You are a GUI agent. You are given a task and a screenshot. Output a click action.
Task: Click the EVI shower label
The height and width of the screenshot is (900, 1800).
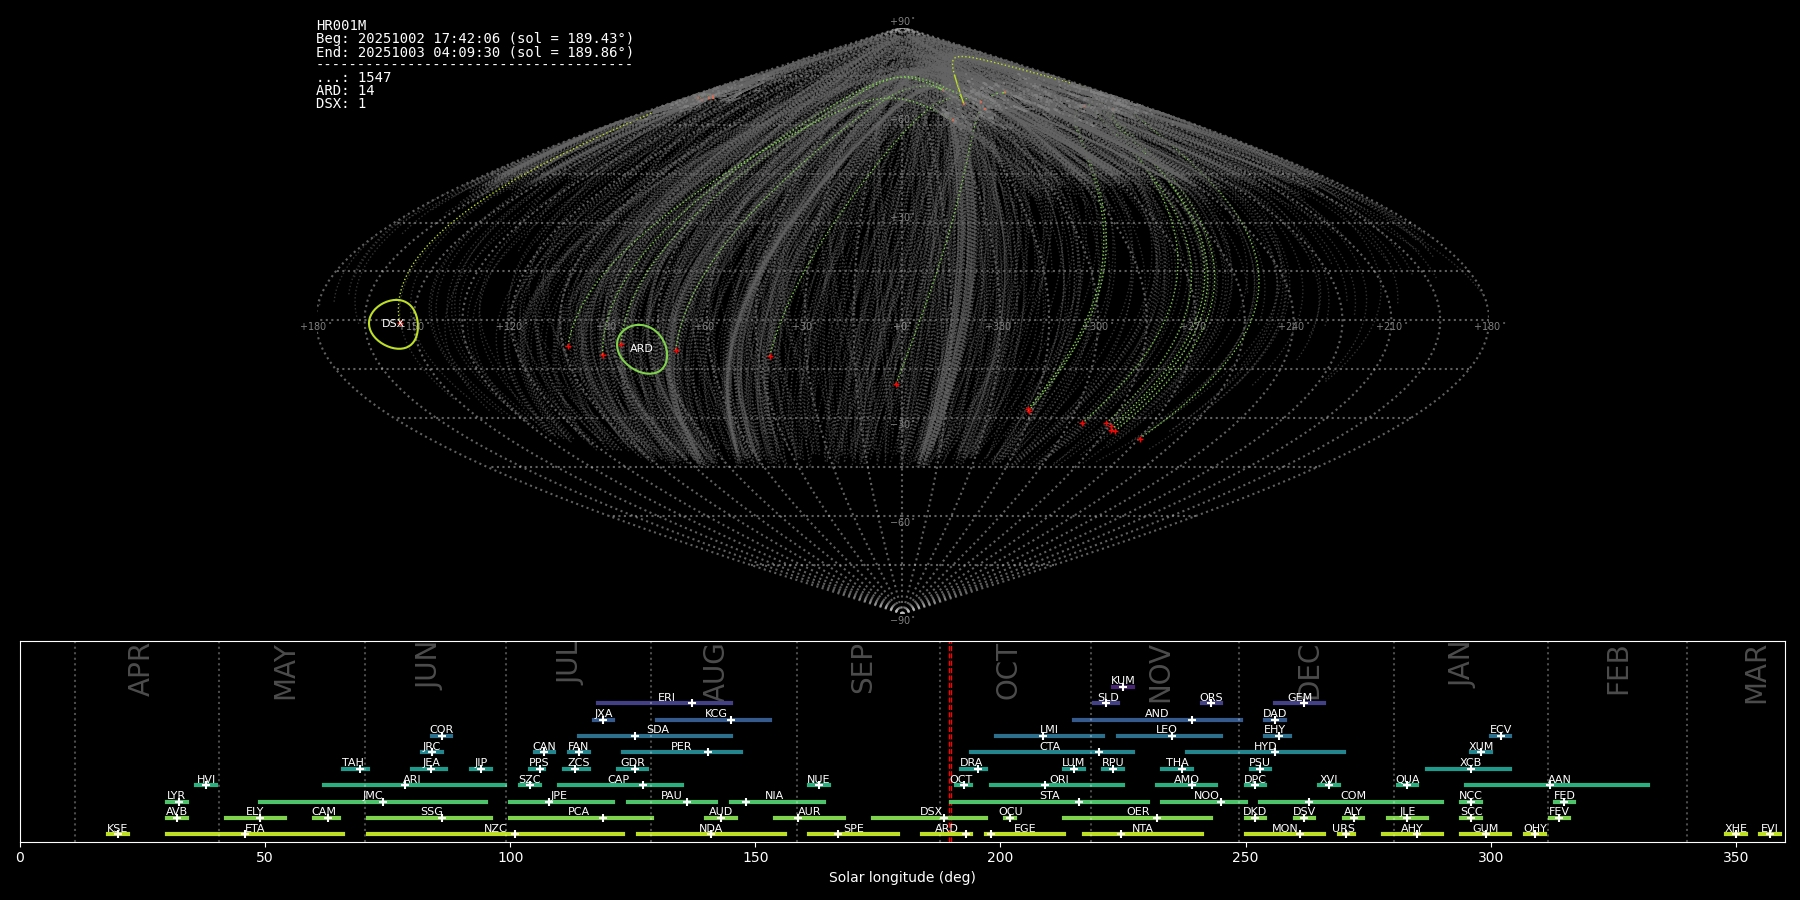(1769, 829)
